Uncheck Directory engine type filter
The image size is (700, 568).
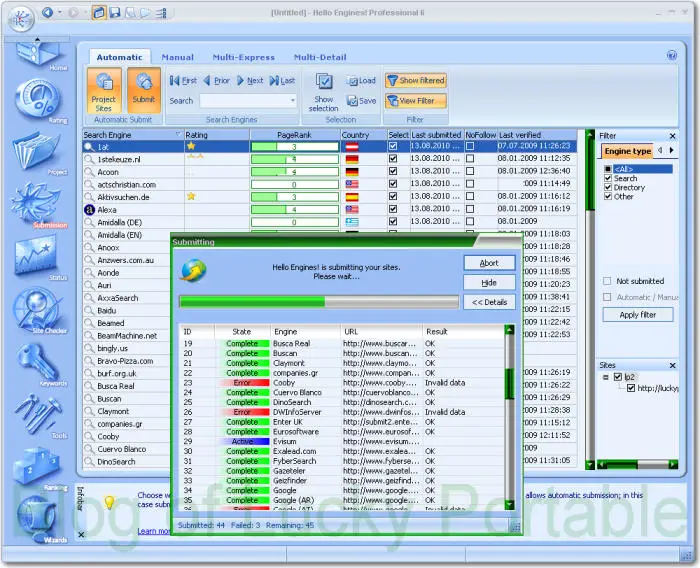click(608, 187)
